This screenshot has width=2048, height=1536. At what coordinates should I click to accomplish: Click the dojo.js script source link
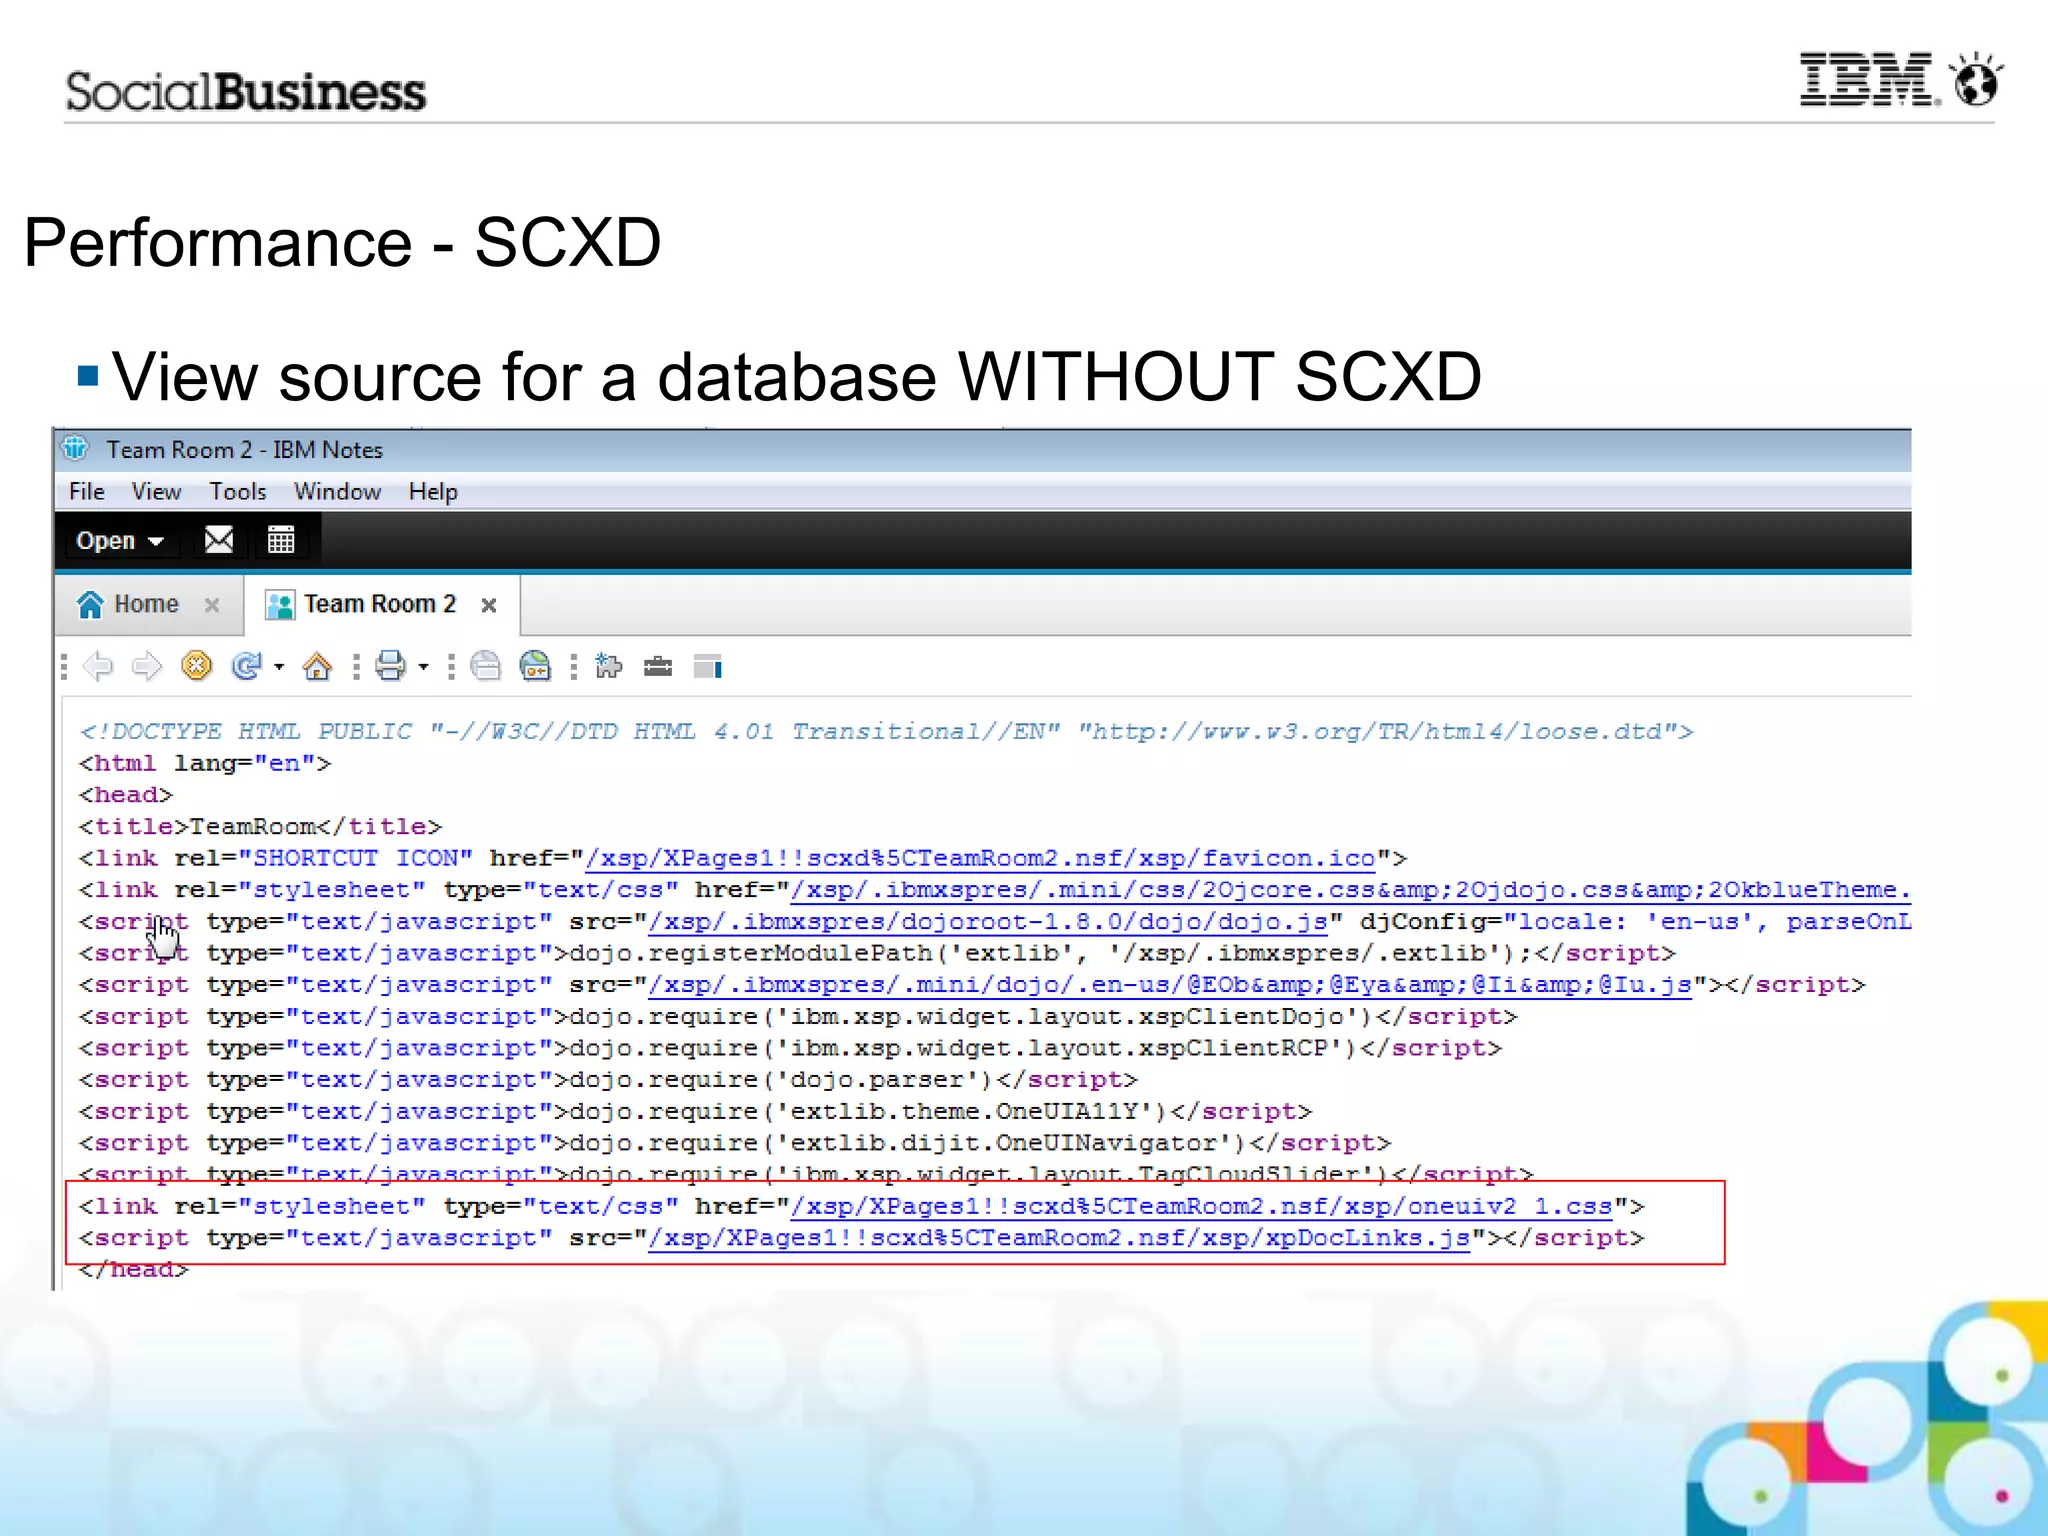[x=988, y=922]
